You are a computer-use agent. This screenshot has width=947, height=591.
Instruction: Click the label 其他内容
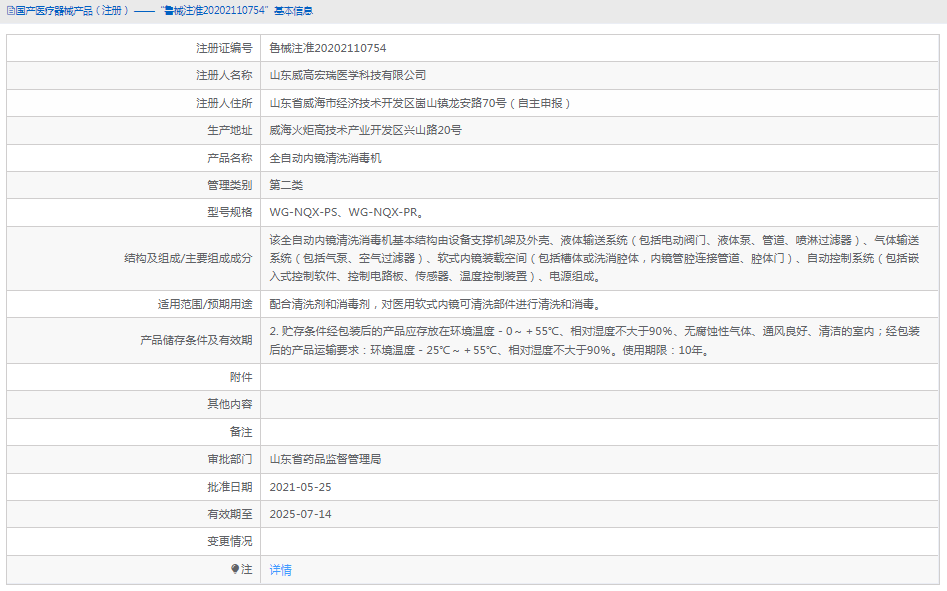(x=230, y=404)
